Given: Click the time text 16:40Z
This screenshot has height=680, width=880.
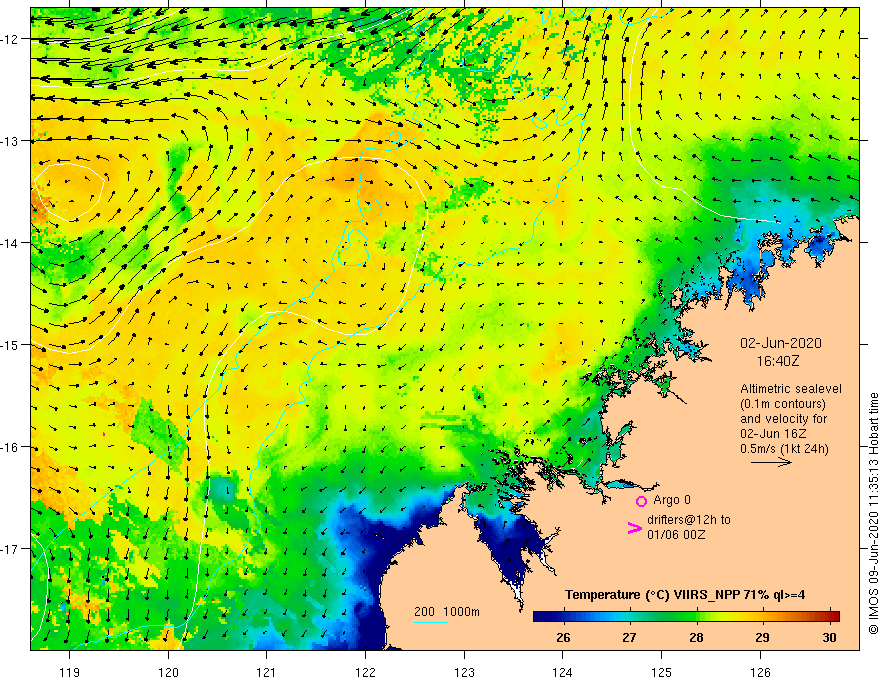Looking at the screenshot, I should pos(778,361).
